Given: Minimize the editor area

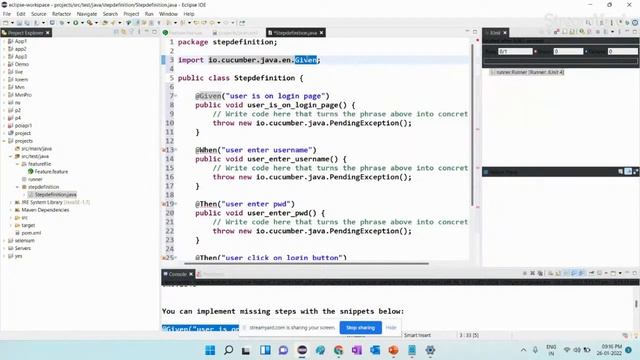Looking at the screenshot, I should pyautogui.click(x=467, y=32).
